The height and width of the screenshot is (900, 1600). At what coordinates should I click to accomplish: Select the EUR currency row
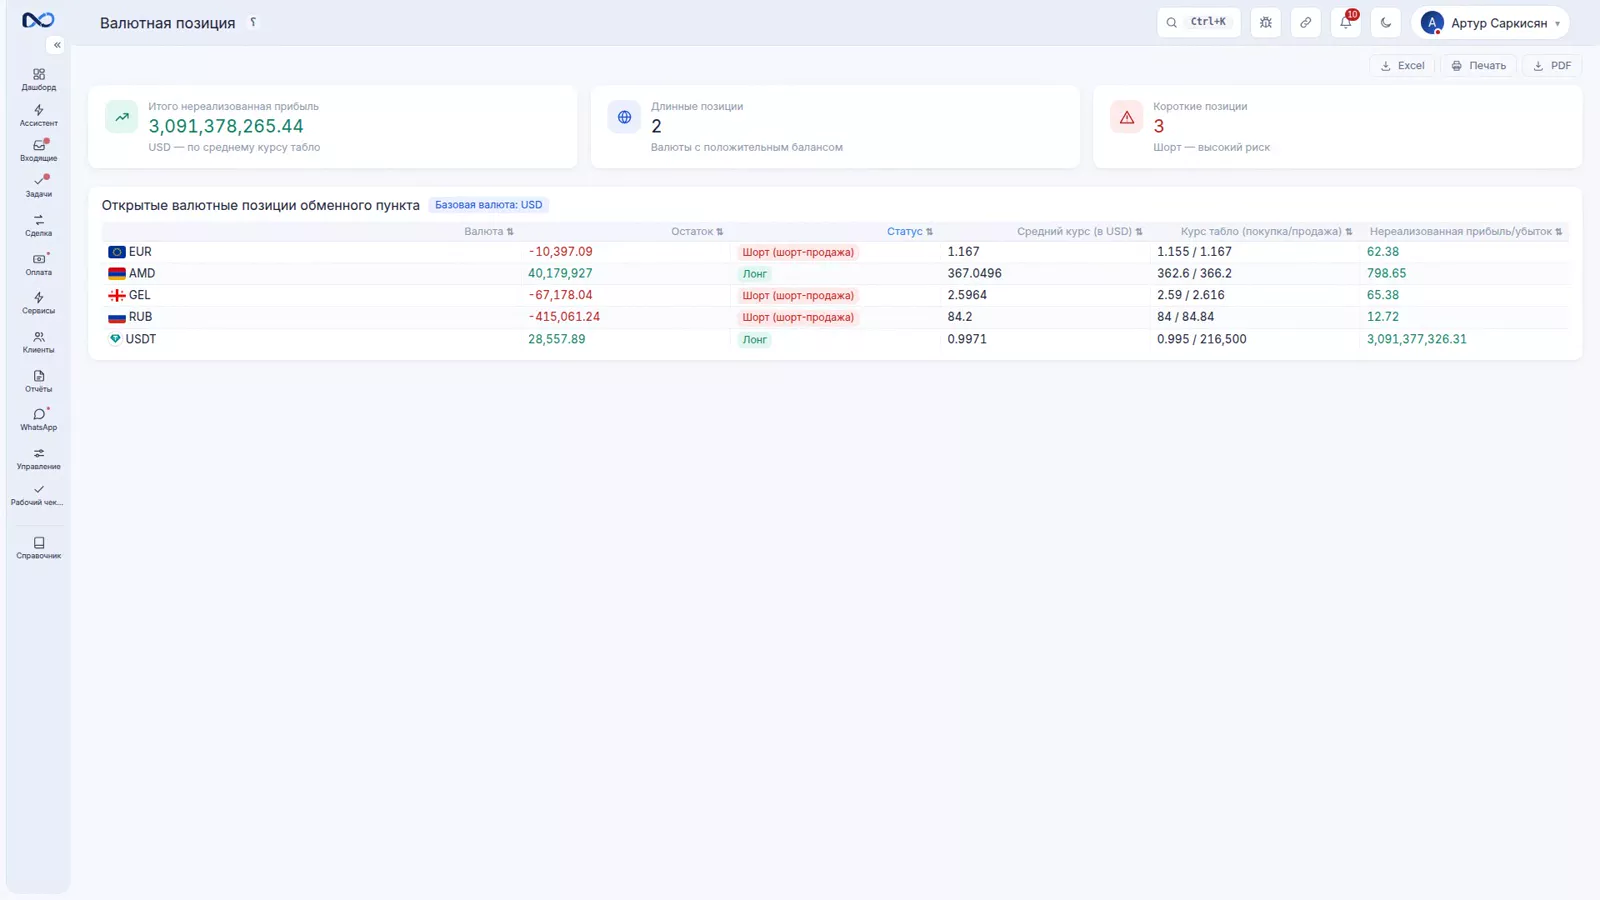click(835, 252)
